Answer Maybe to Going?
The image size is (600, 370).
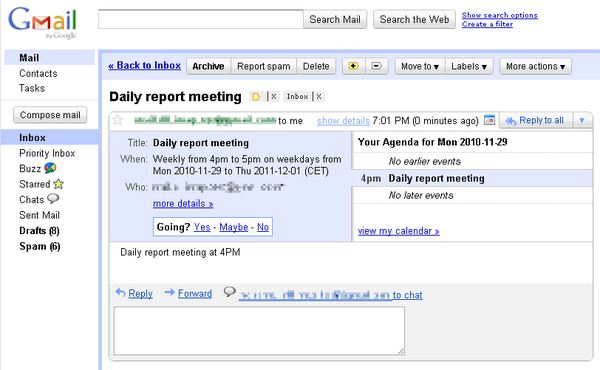(233, 227)
